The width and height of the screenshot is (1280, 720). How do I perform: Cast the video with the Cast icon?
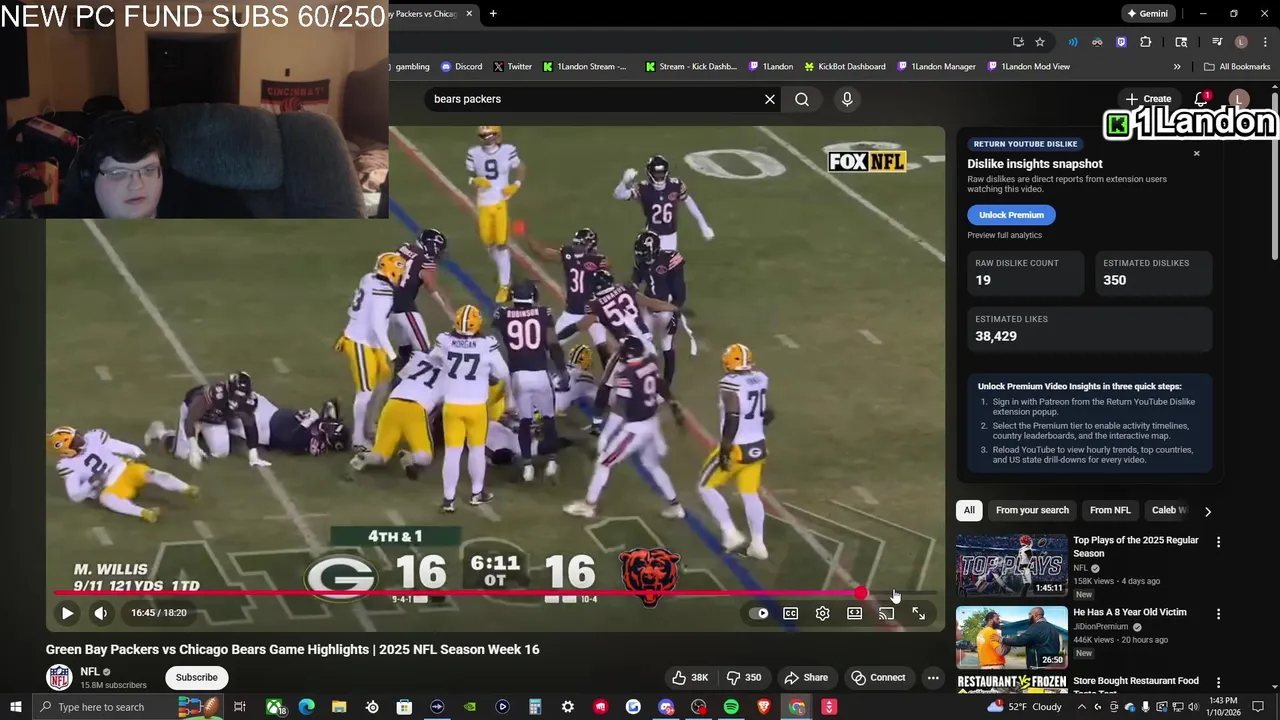887,613
